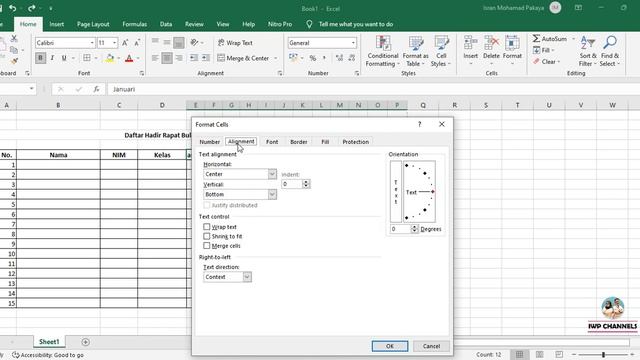Toggle Bold formatting button

(x=40, y=58)
